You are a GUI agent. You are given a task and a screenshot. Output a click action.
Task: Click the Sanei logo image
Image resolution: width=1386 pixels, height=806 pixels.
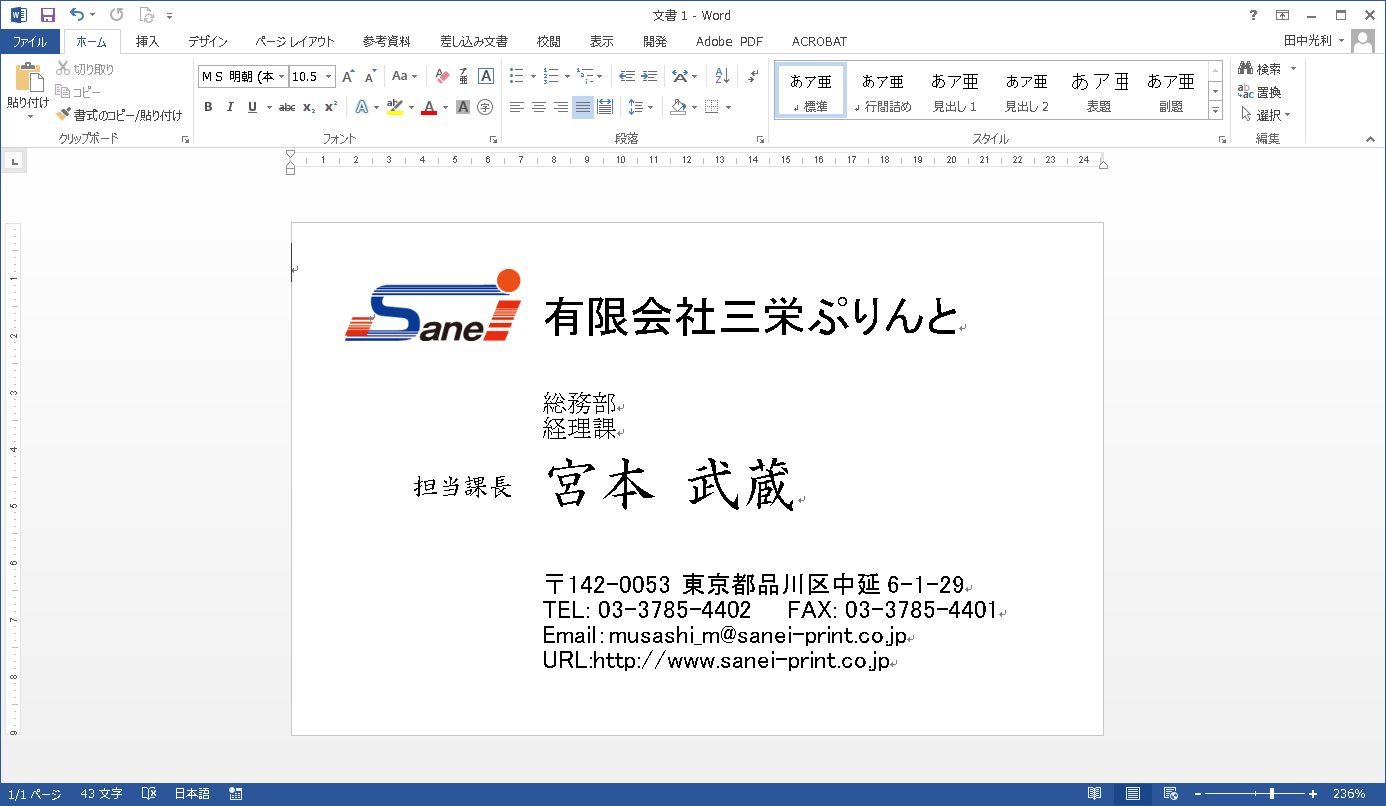pos(433,306)
